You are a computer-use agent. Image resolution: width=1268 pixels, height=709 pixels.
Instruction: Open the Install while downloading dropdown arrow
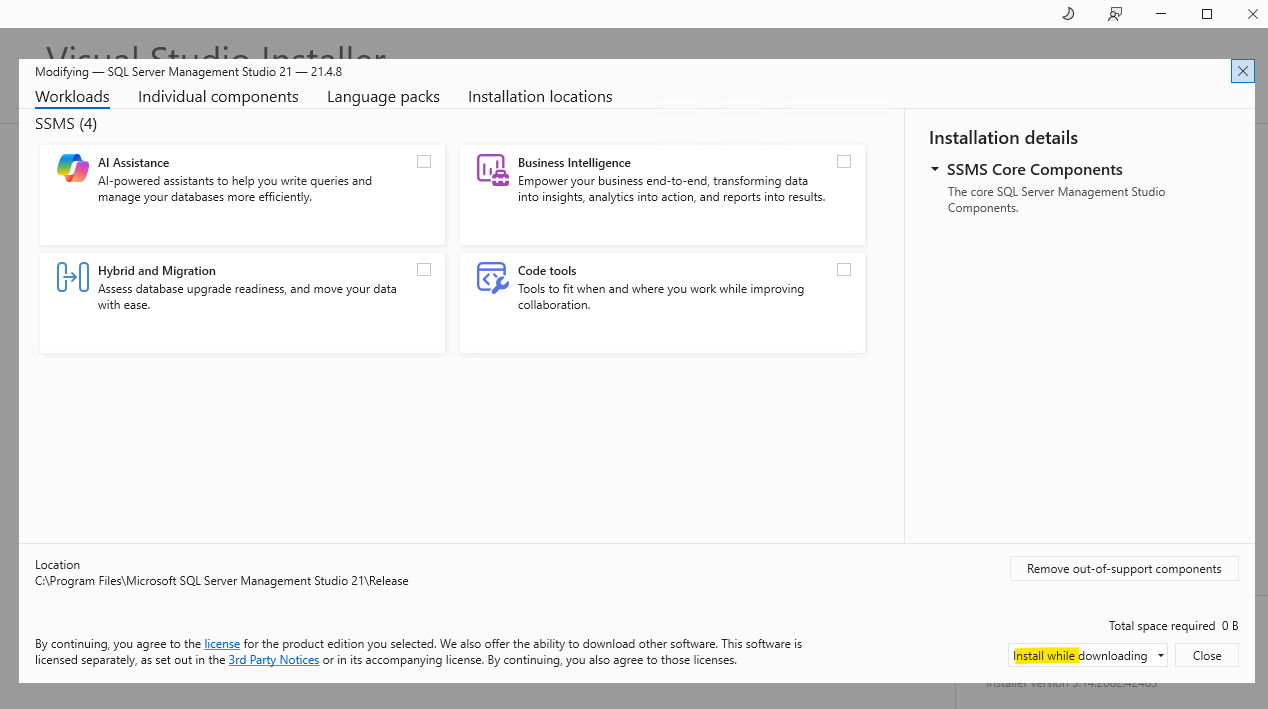[x=1161, y=656]
